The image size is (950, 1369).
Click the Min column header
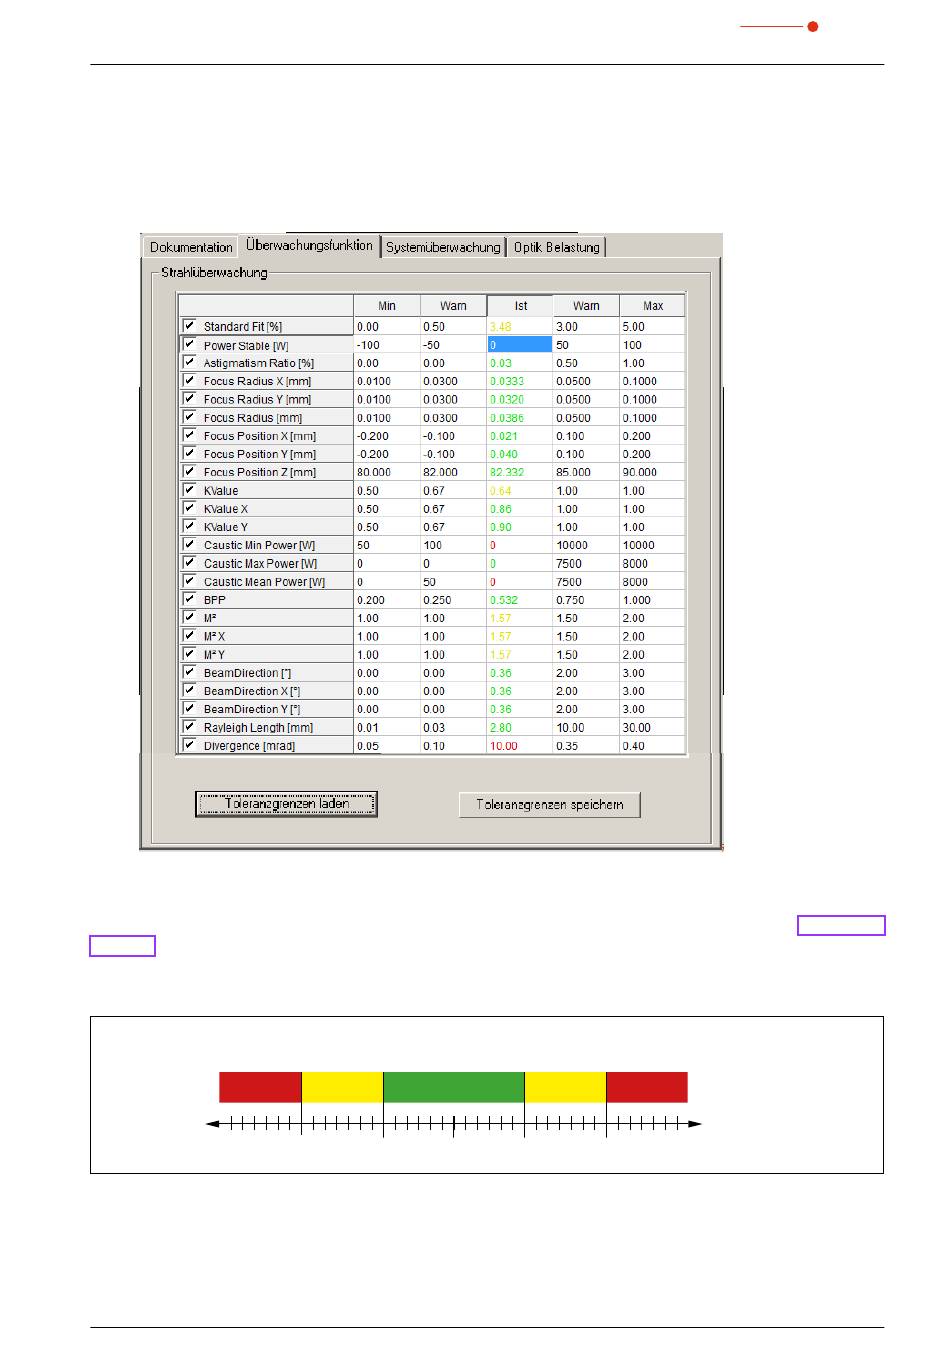387,306
